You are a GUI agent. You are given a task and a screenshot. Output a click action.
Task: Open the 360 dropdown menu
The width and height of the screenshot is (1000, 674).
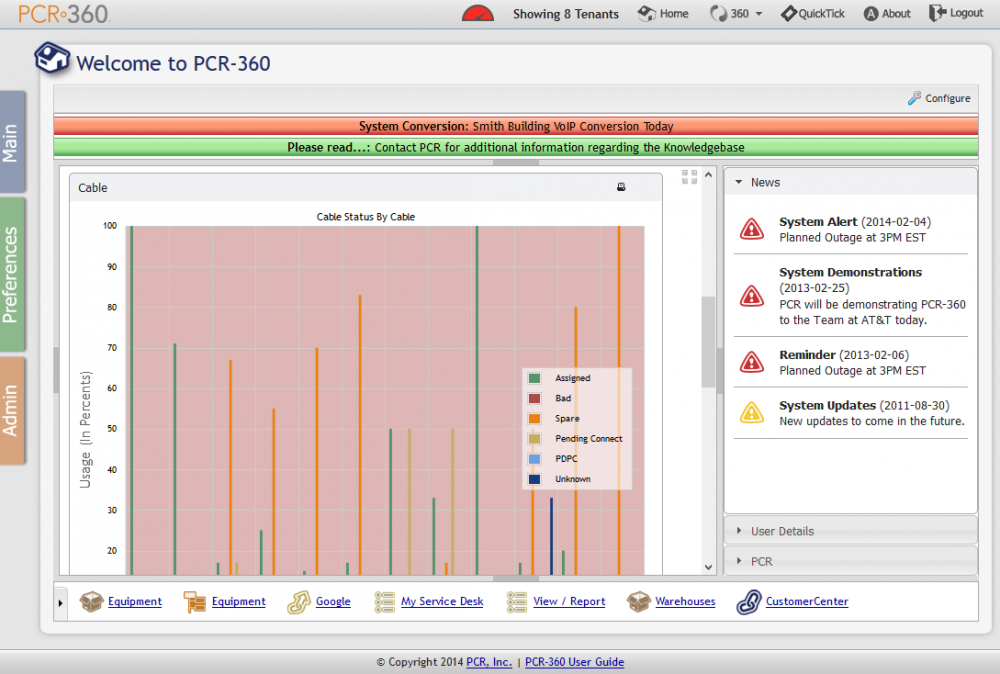[x=736, y=14]
